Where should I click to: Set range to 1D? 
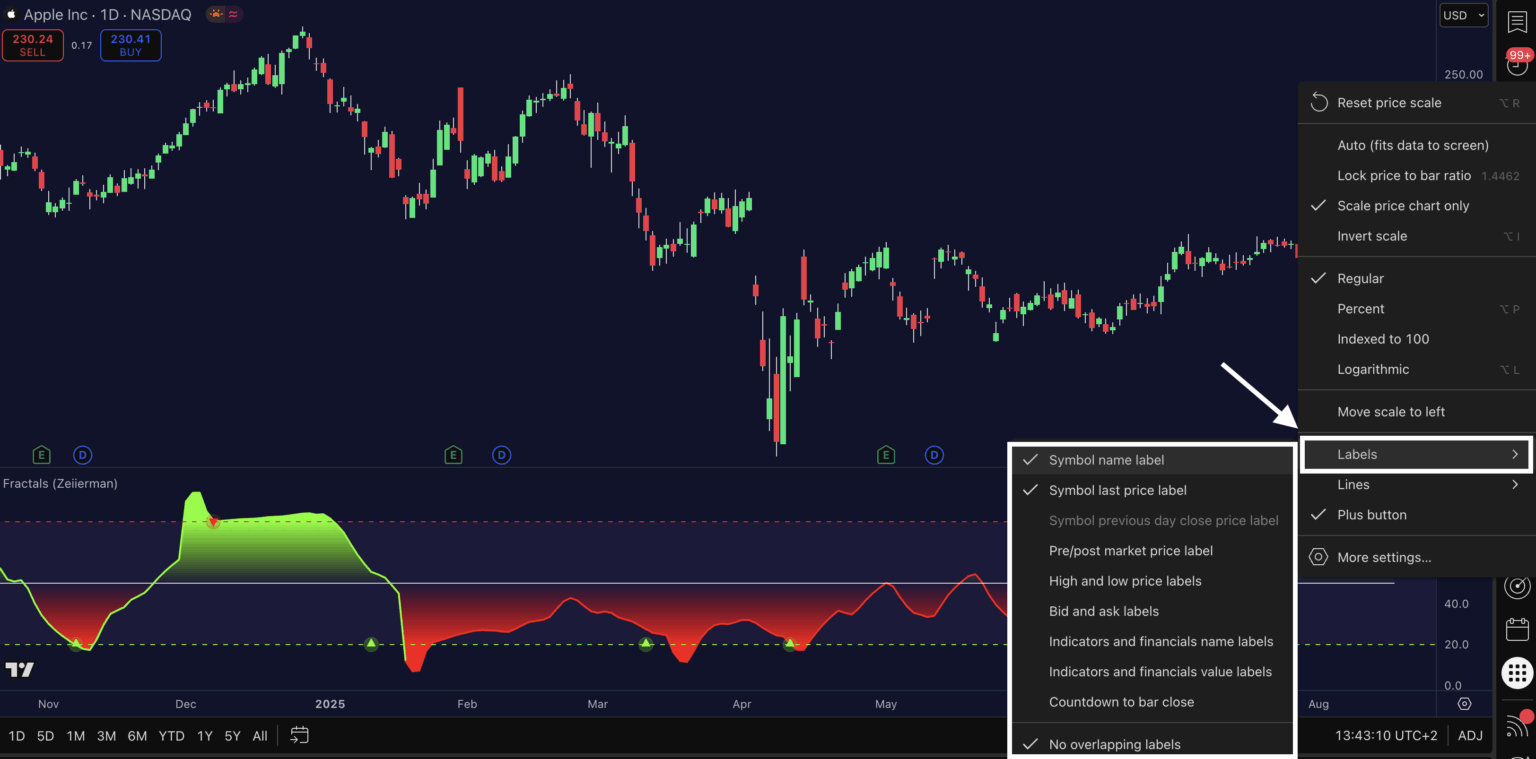click(x=17, y=736)
